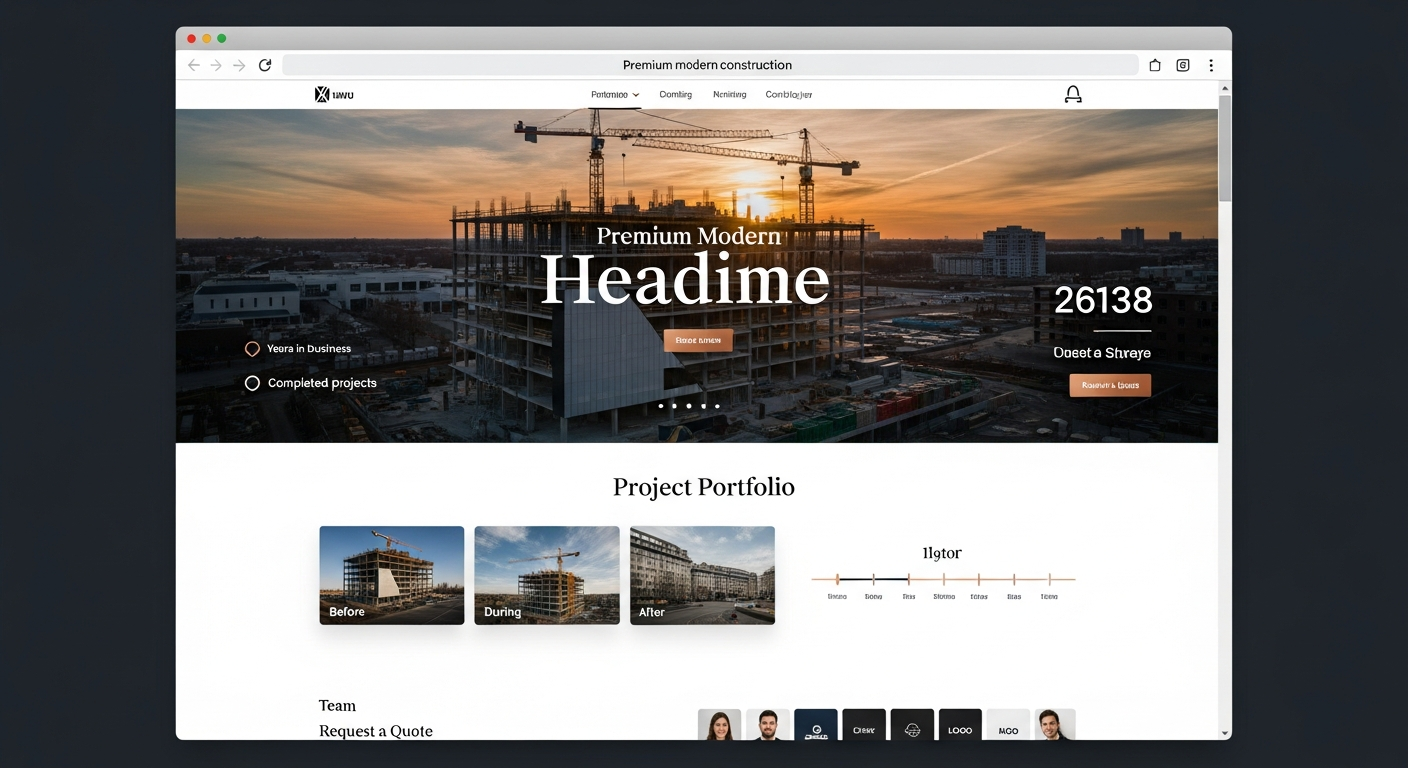Select the Completed projects radio button

pos(252,382)
